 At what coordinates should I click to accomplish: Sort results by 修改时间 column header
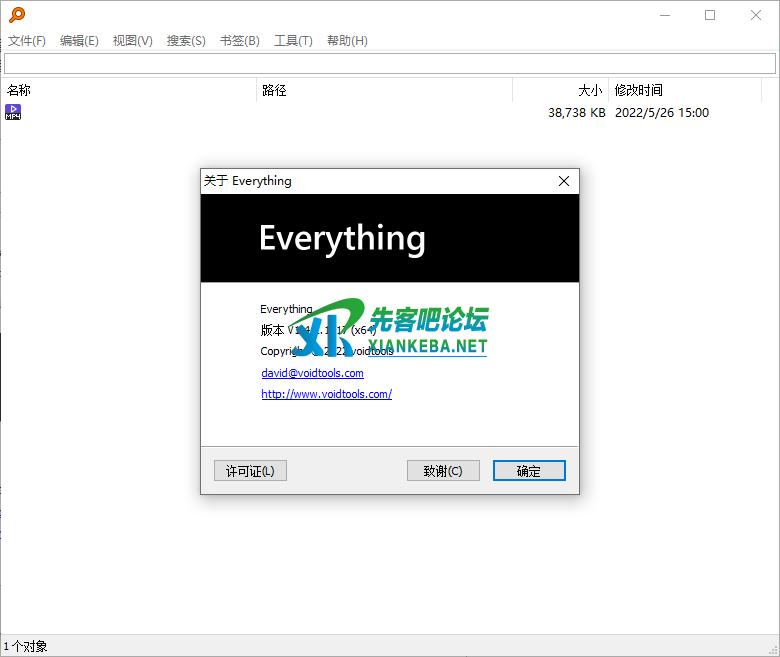coord(690,90)
